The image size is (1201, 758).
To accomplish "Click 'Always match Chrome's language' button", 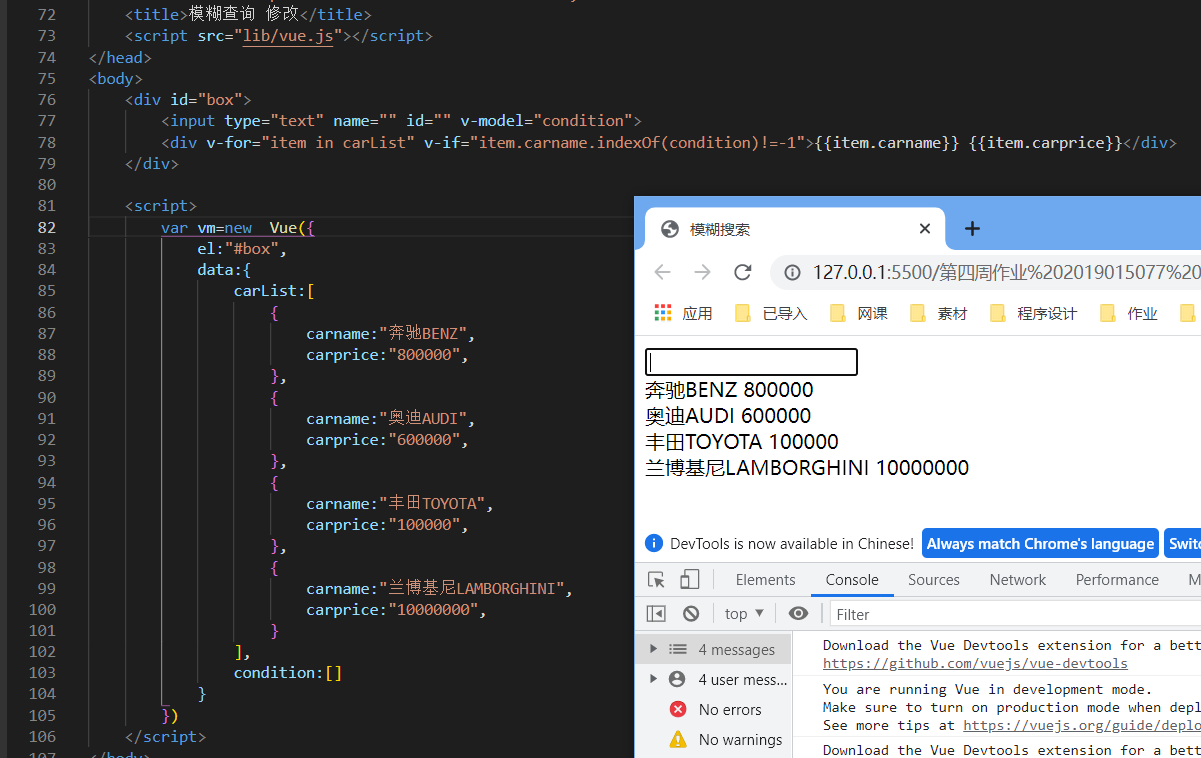I will (1040, 544).
